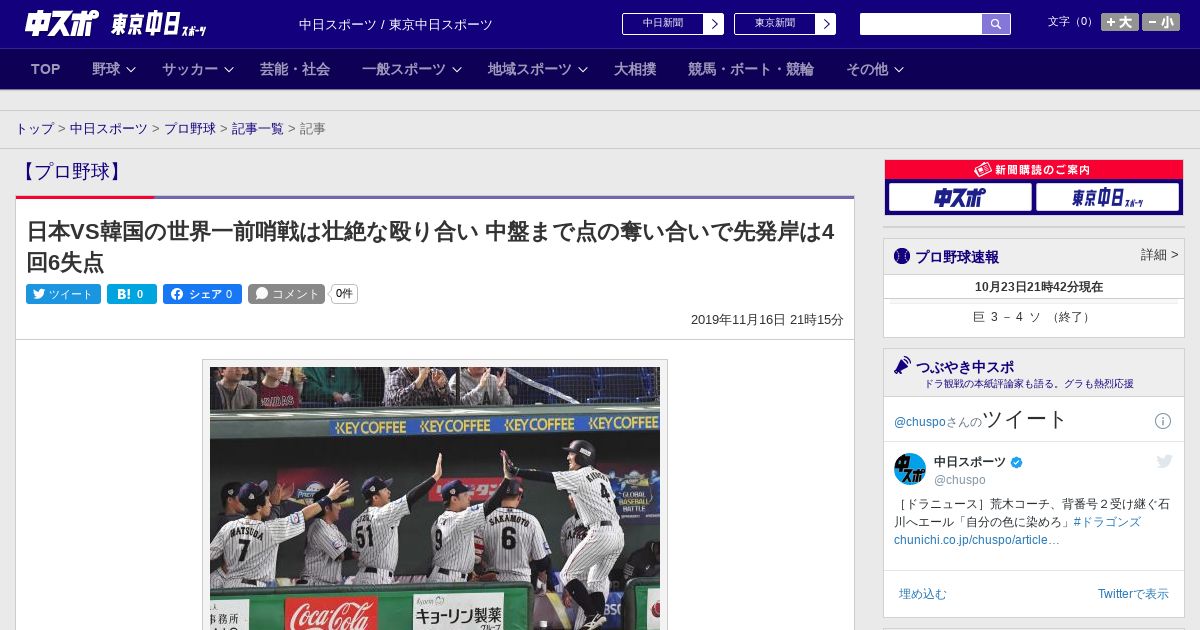Expand the サッカー menu
Screen dimensions: 1200x630
point(198,69)
